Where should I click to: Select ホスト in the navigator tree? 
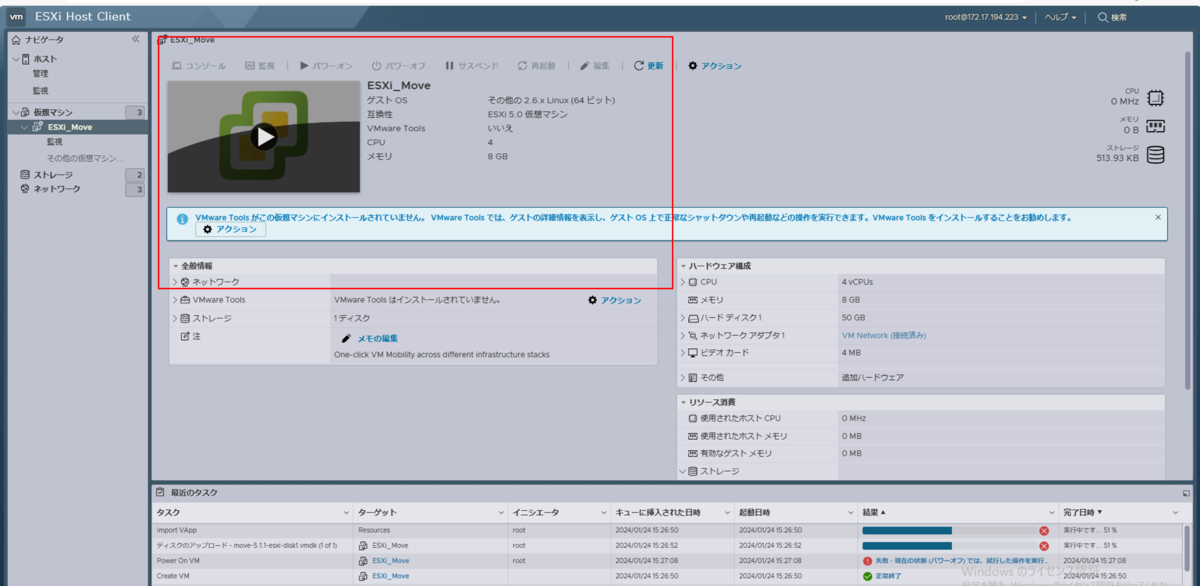45,59
